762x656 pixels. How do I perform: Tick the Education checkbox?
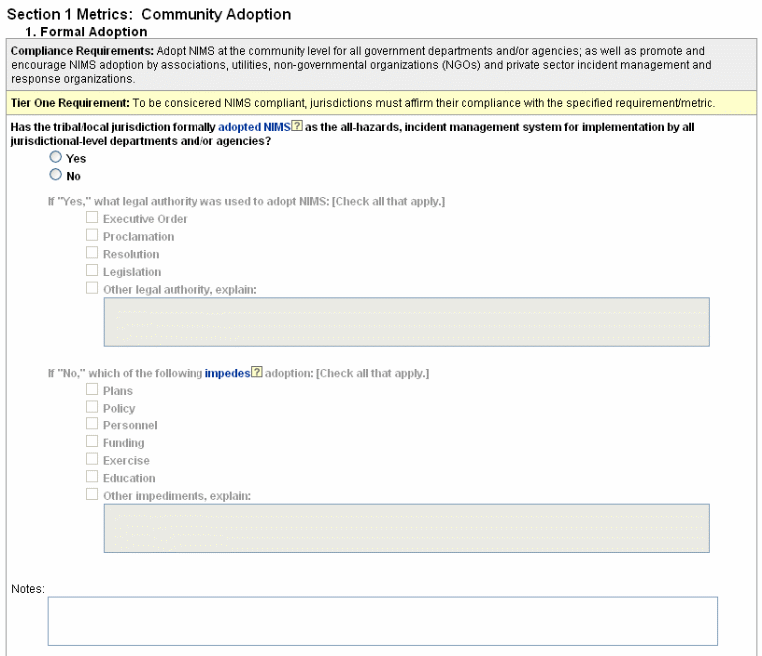[x=92, y=478]
